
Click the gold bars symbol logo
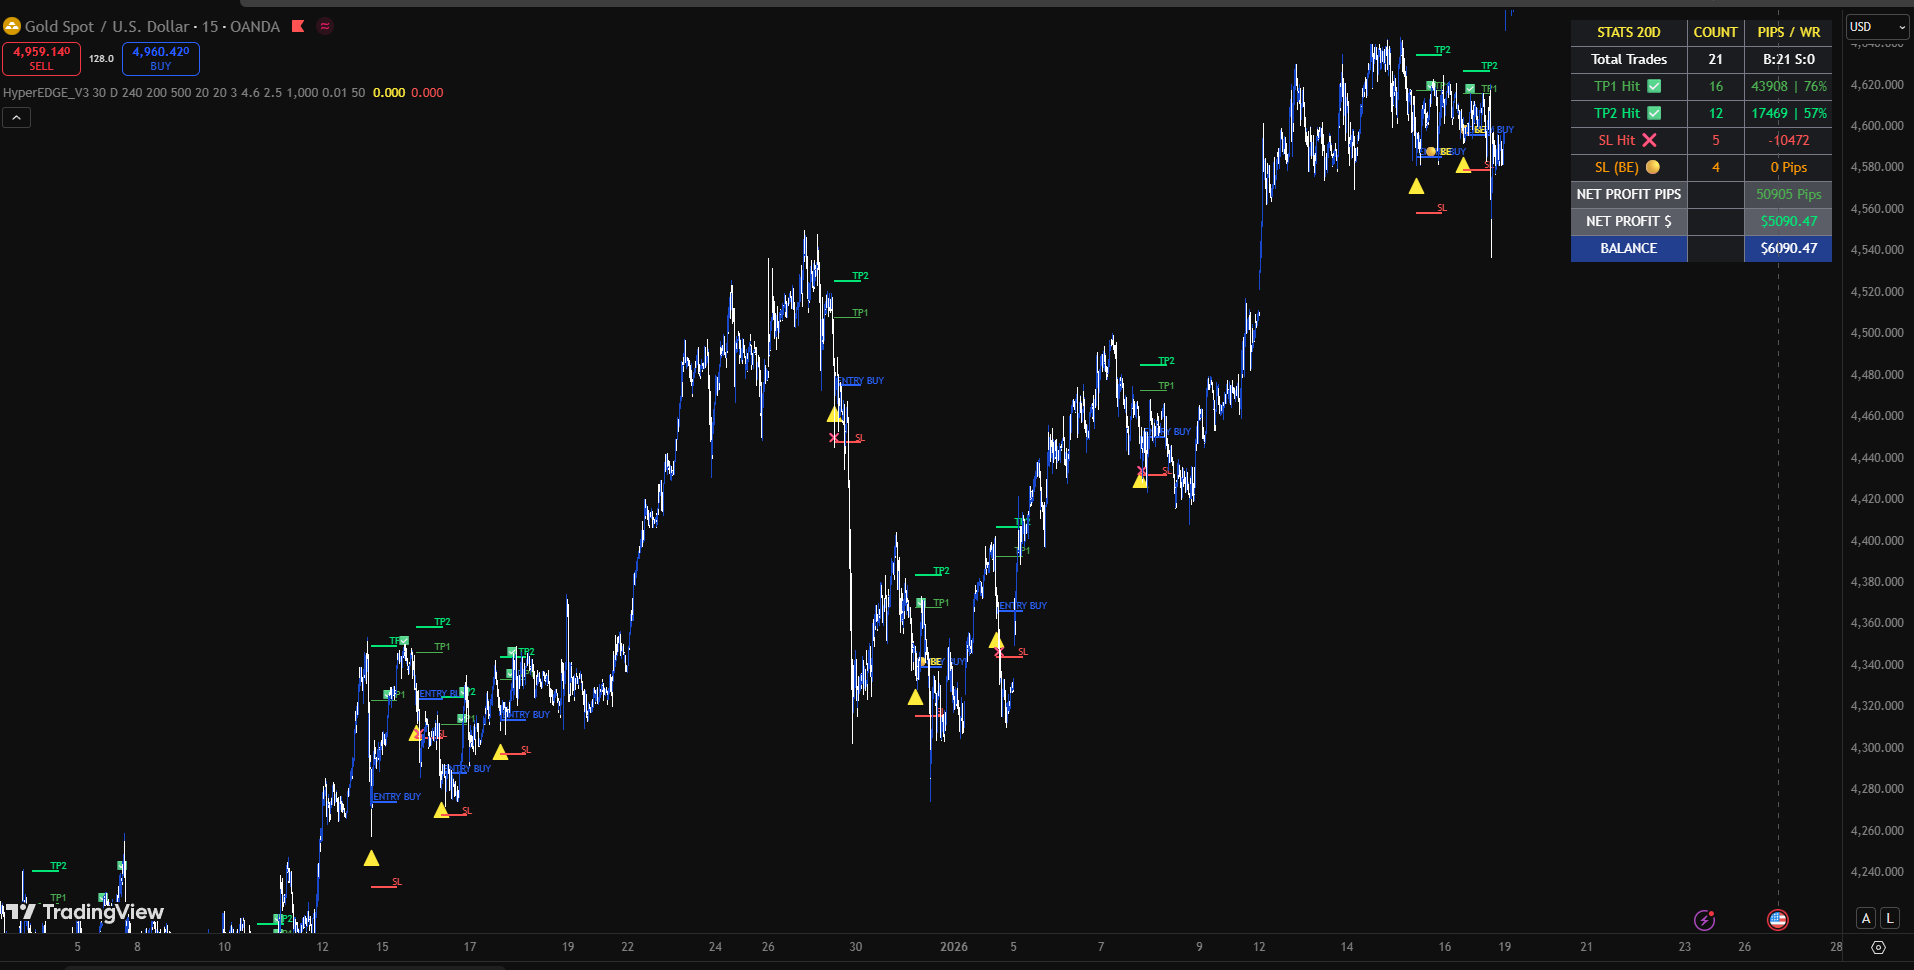pos(12,26)
